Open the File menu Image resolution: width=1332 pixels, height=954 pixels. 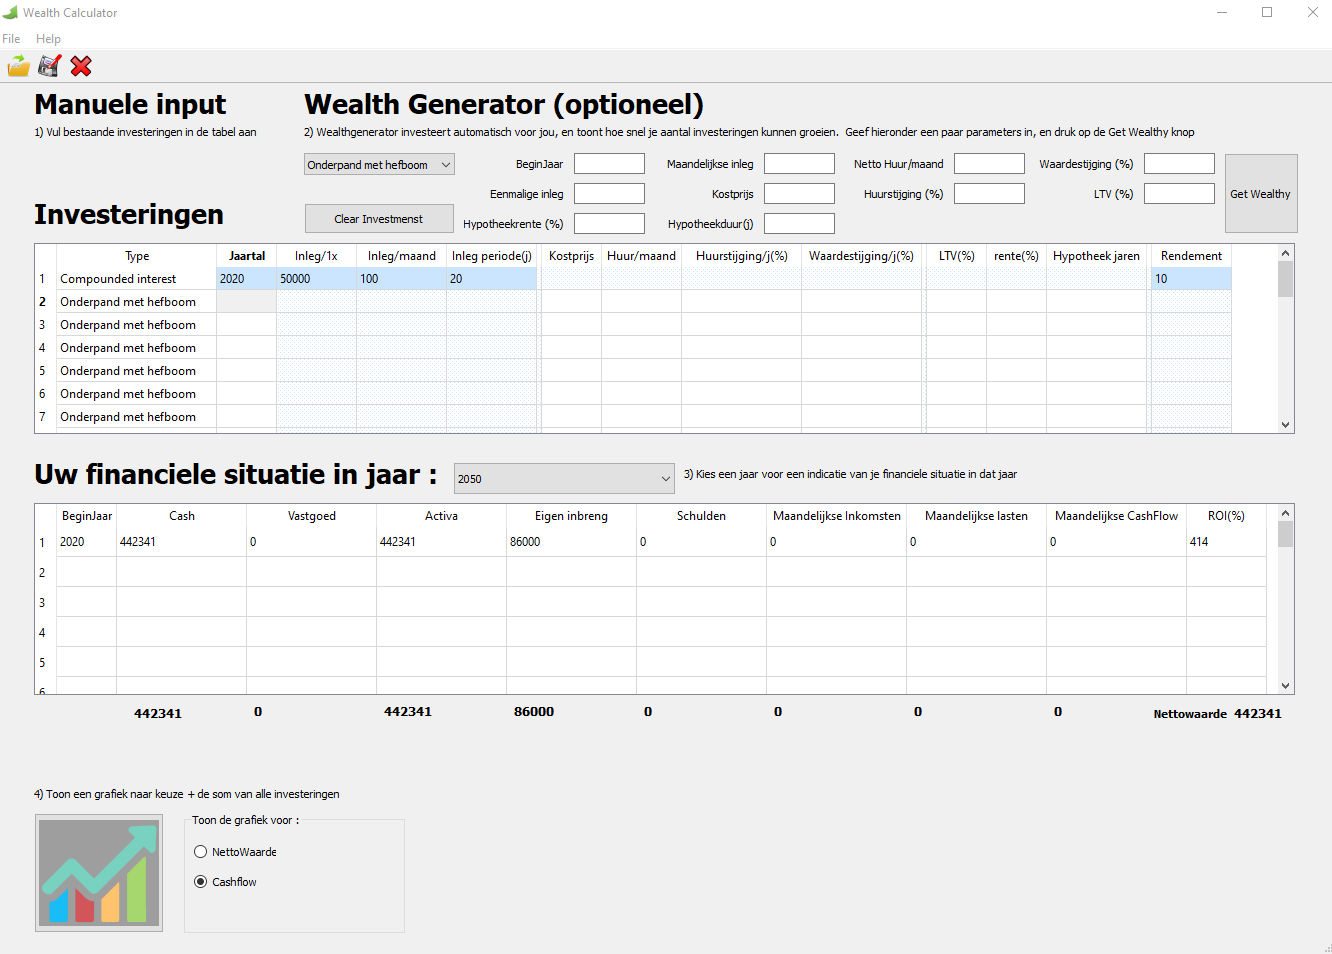tap(11, 39)
